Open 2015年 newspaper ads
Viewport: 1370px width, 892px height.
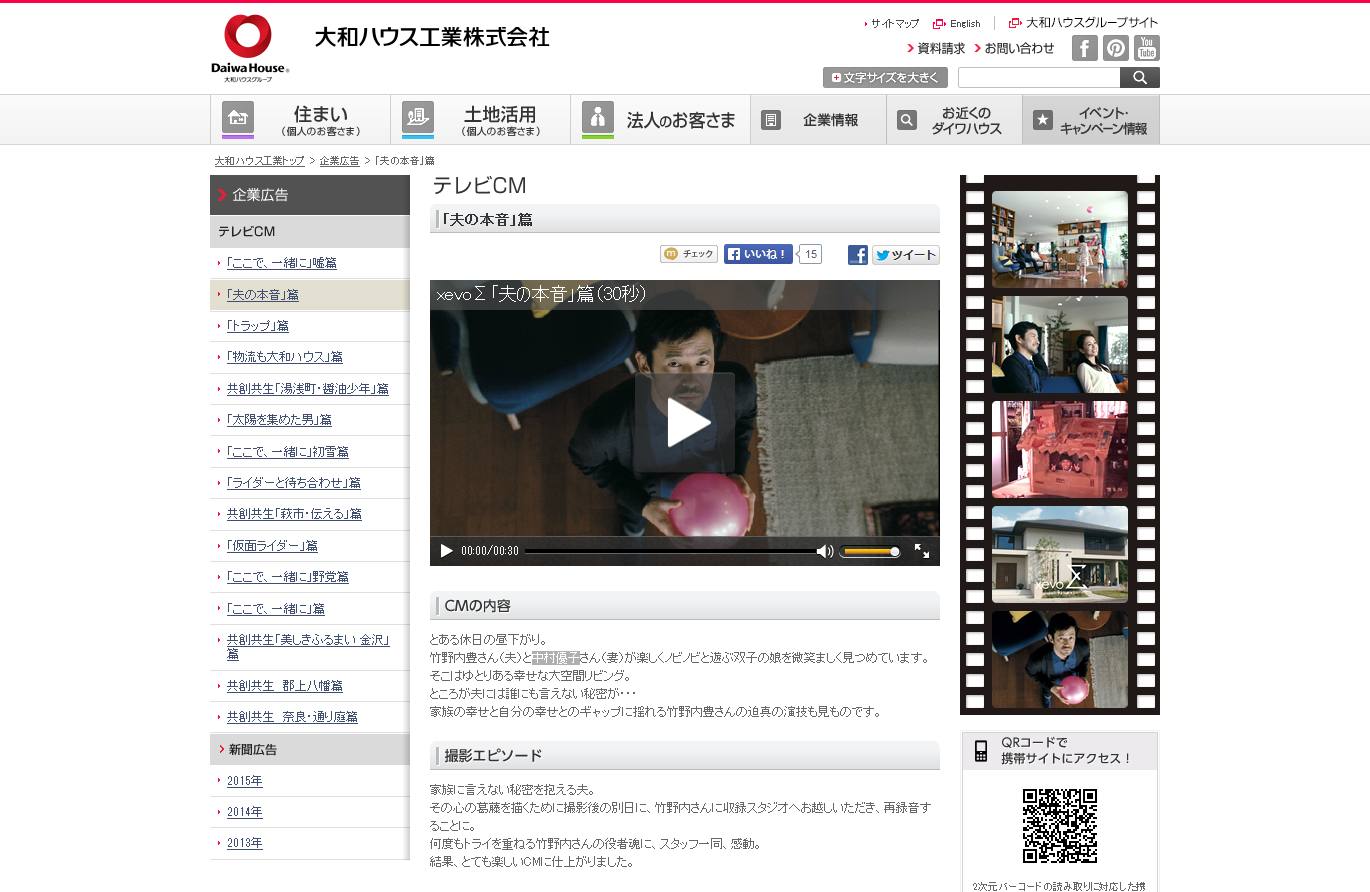[x=244, y=781]
